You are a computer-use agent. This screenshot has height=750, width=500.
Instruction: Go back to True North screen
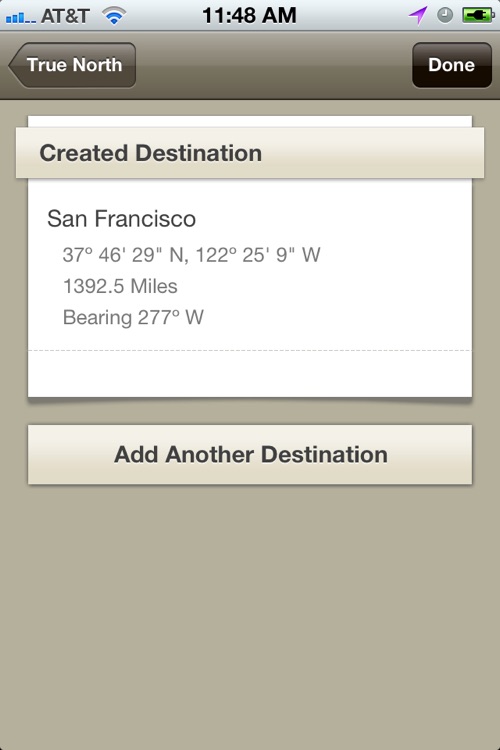[x=72, y=65]
